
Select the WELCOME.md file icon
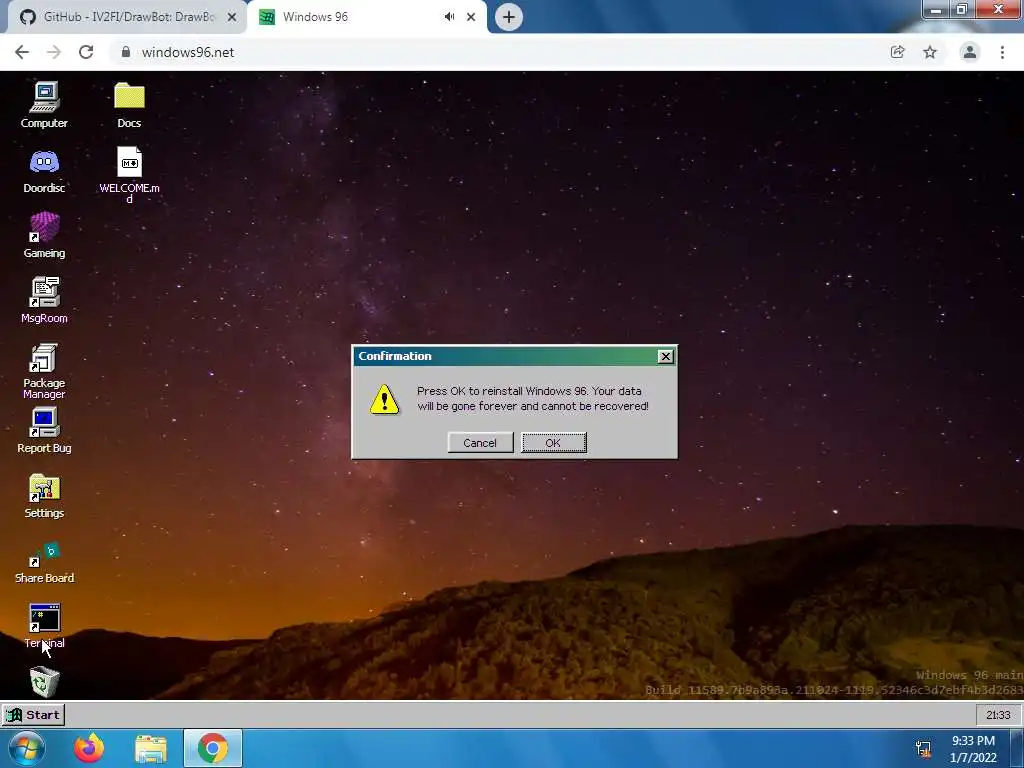[x=129, y=174]
